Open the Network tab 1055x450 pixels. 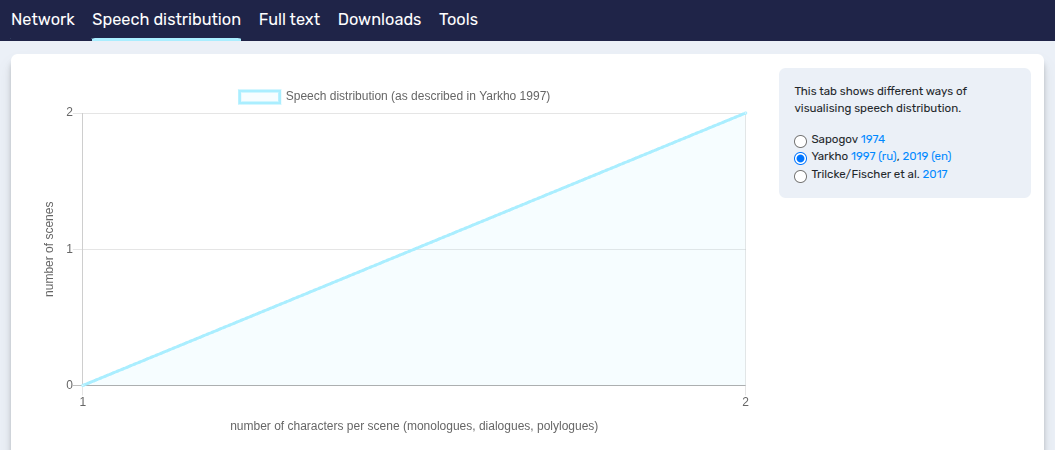(42, 20)
